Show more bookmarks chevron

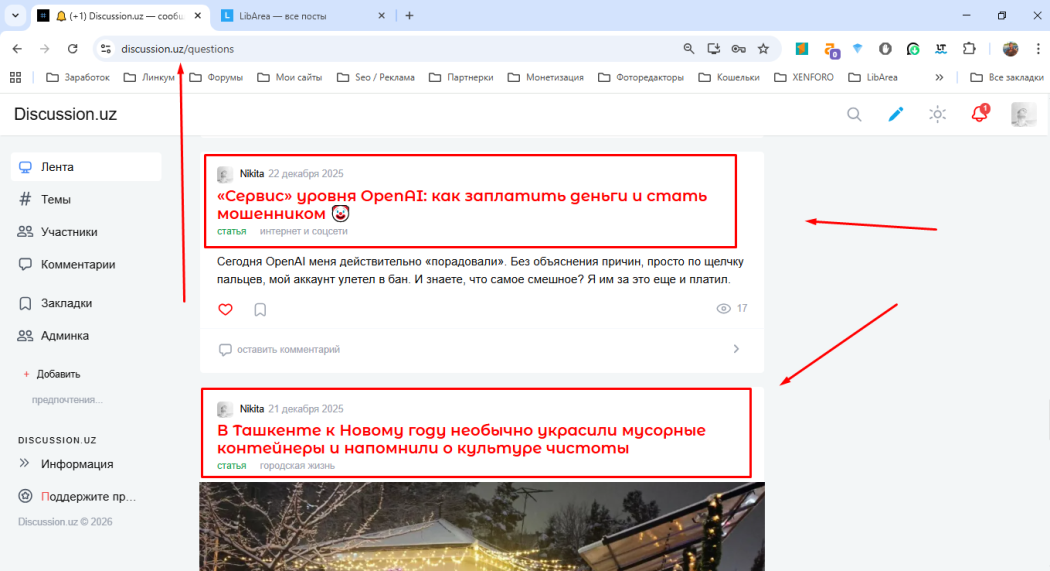pyautogui.click(x=940, y=78)
